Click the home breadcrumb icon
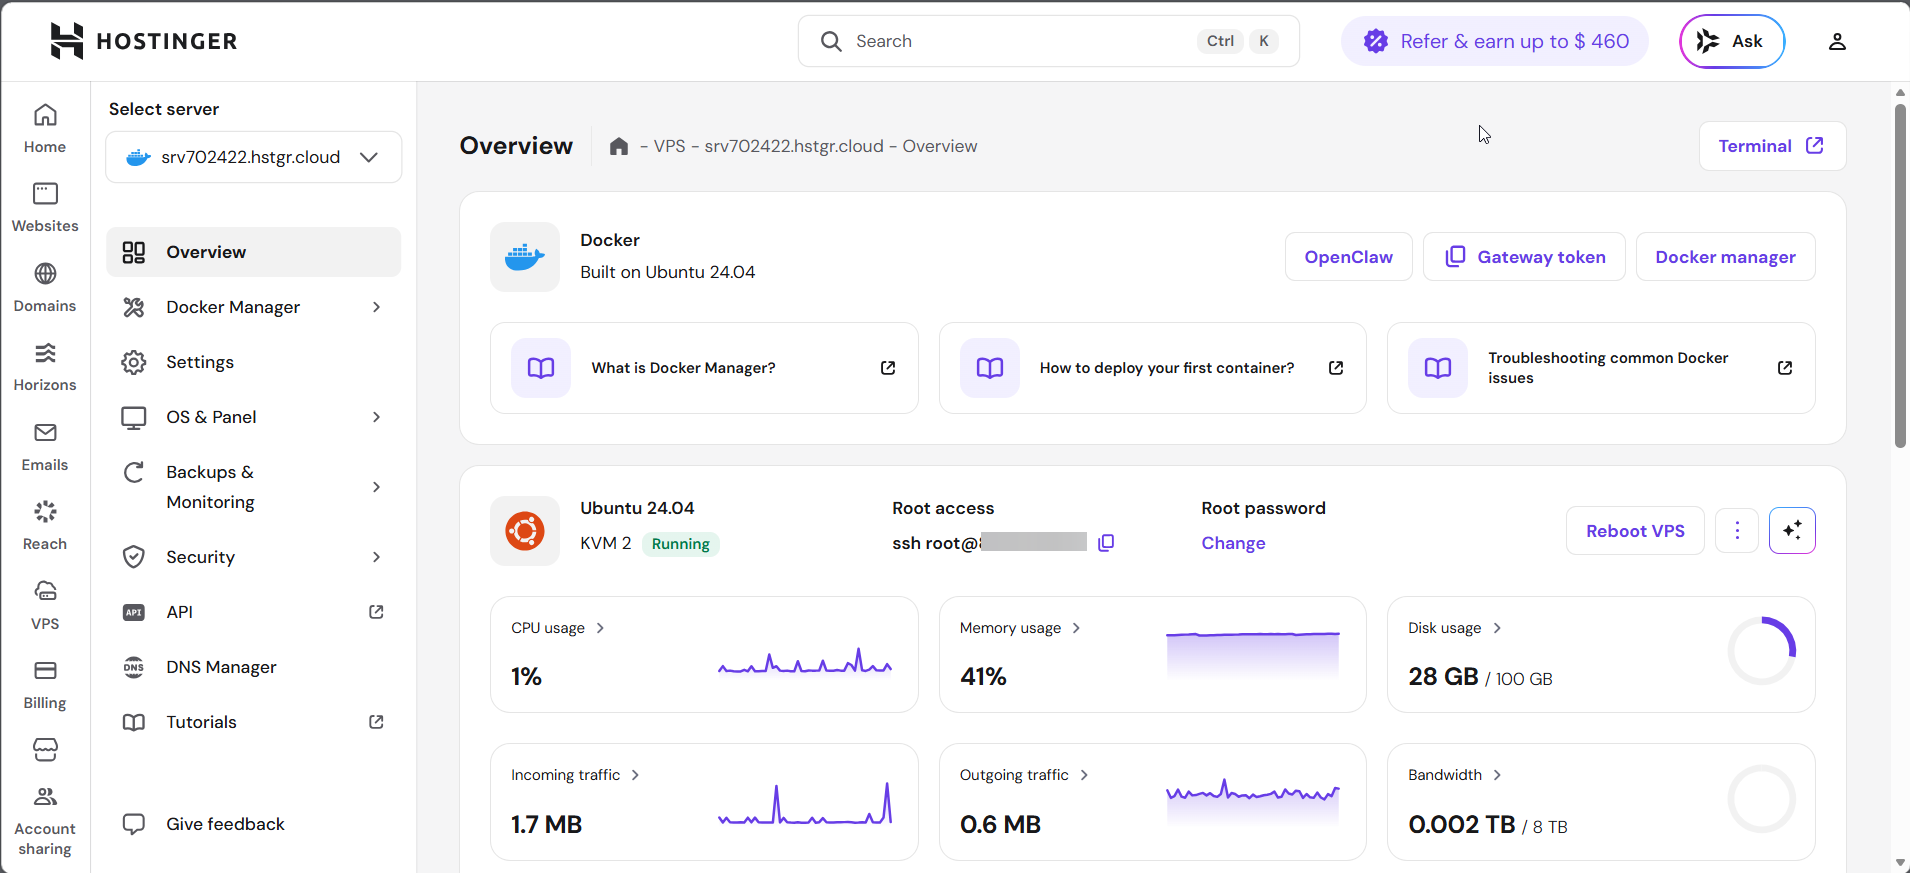The height and width of the screenshot is (873, 1910). 619,146
